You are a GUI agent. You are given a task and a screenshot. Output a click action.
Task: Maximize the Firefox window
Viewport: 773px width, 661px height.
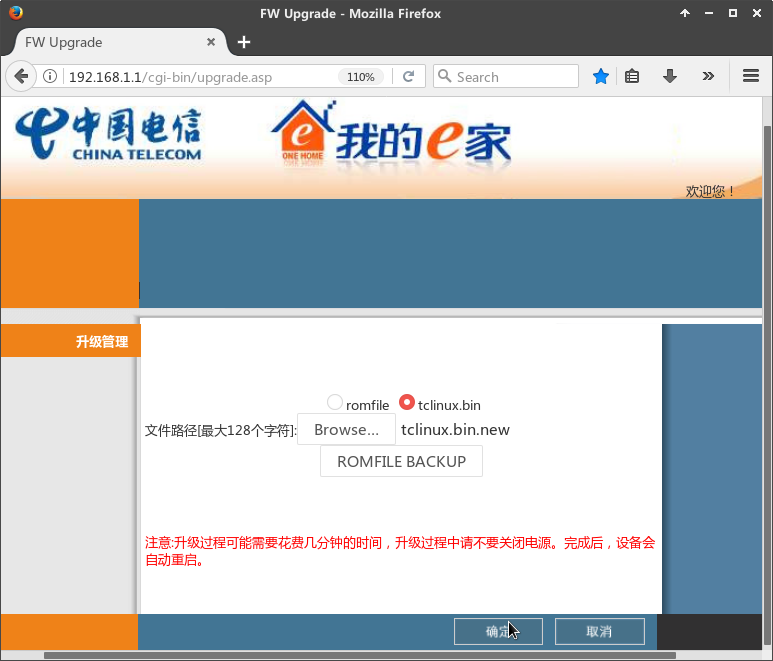[733, 13]
